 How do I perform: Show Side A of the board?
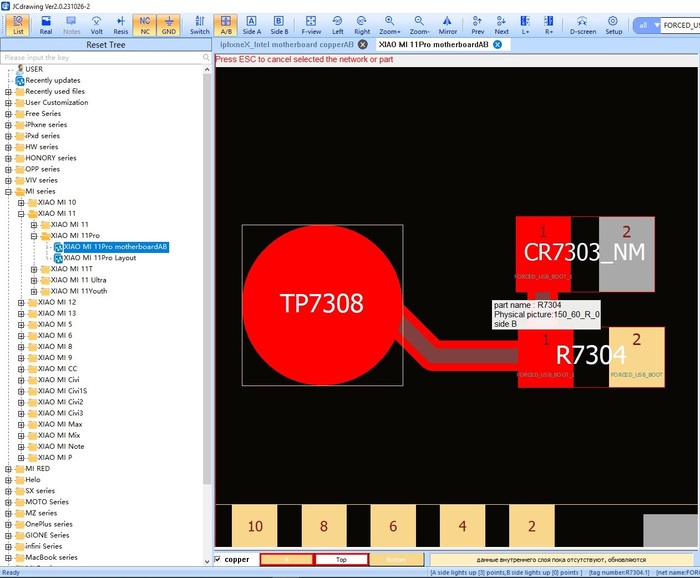click(252, 24)
